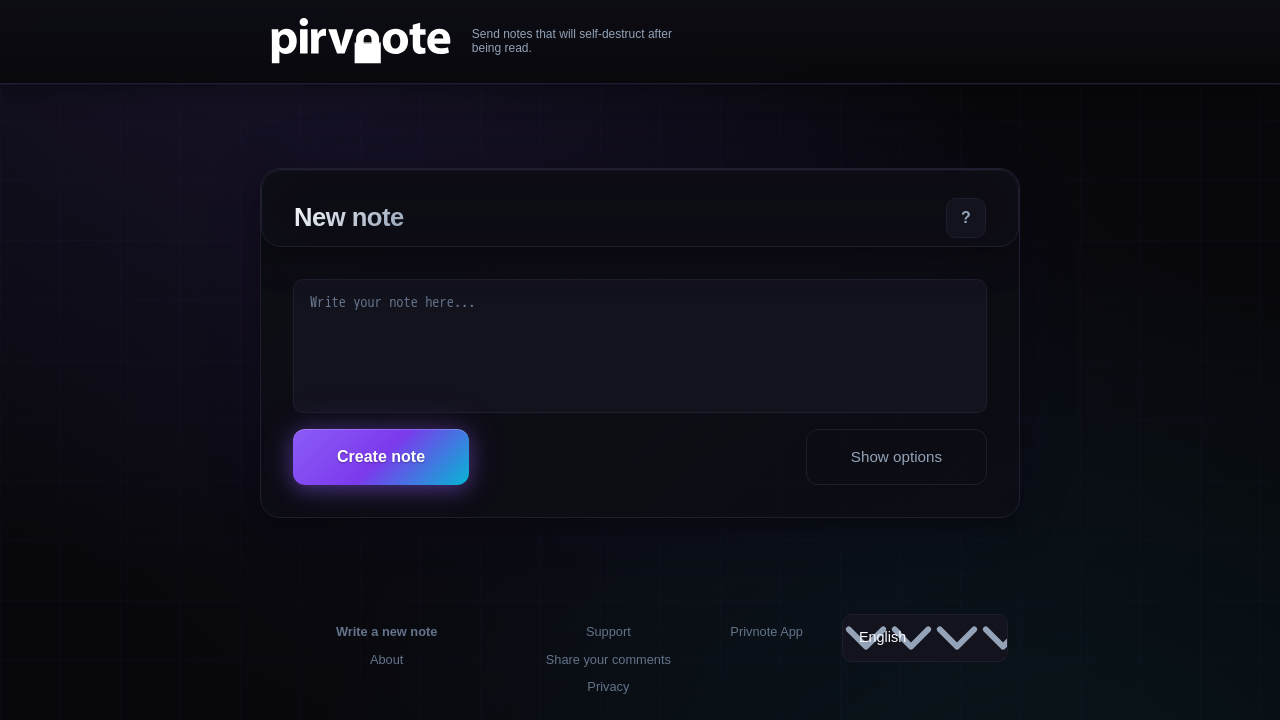Expand the Show options panel
The image size is (1280, 720).
coord(896,457)
